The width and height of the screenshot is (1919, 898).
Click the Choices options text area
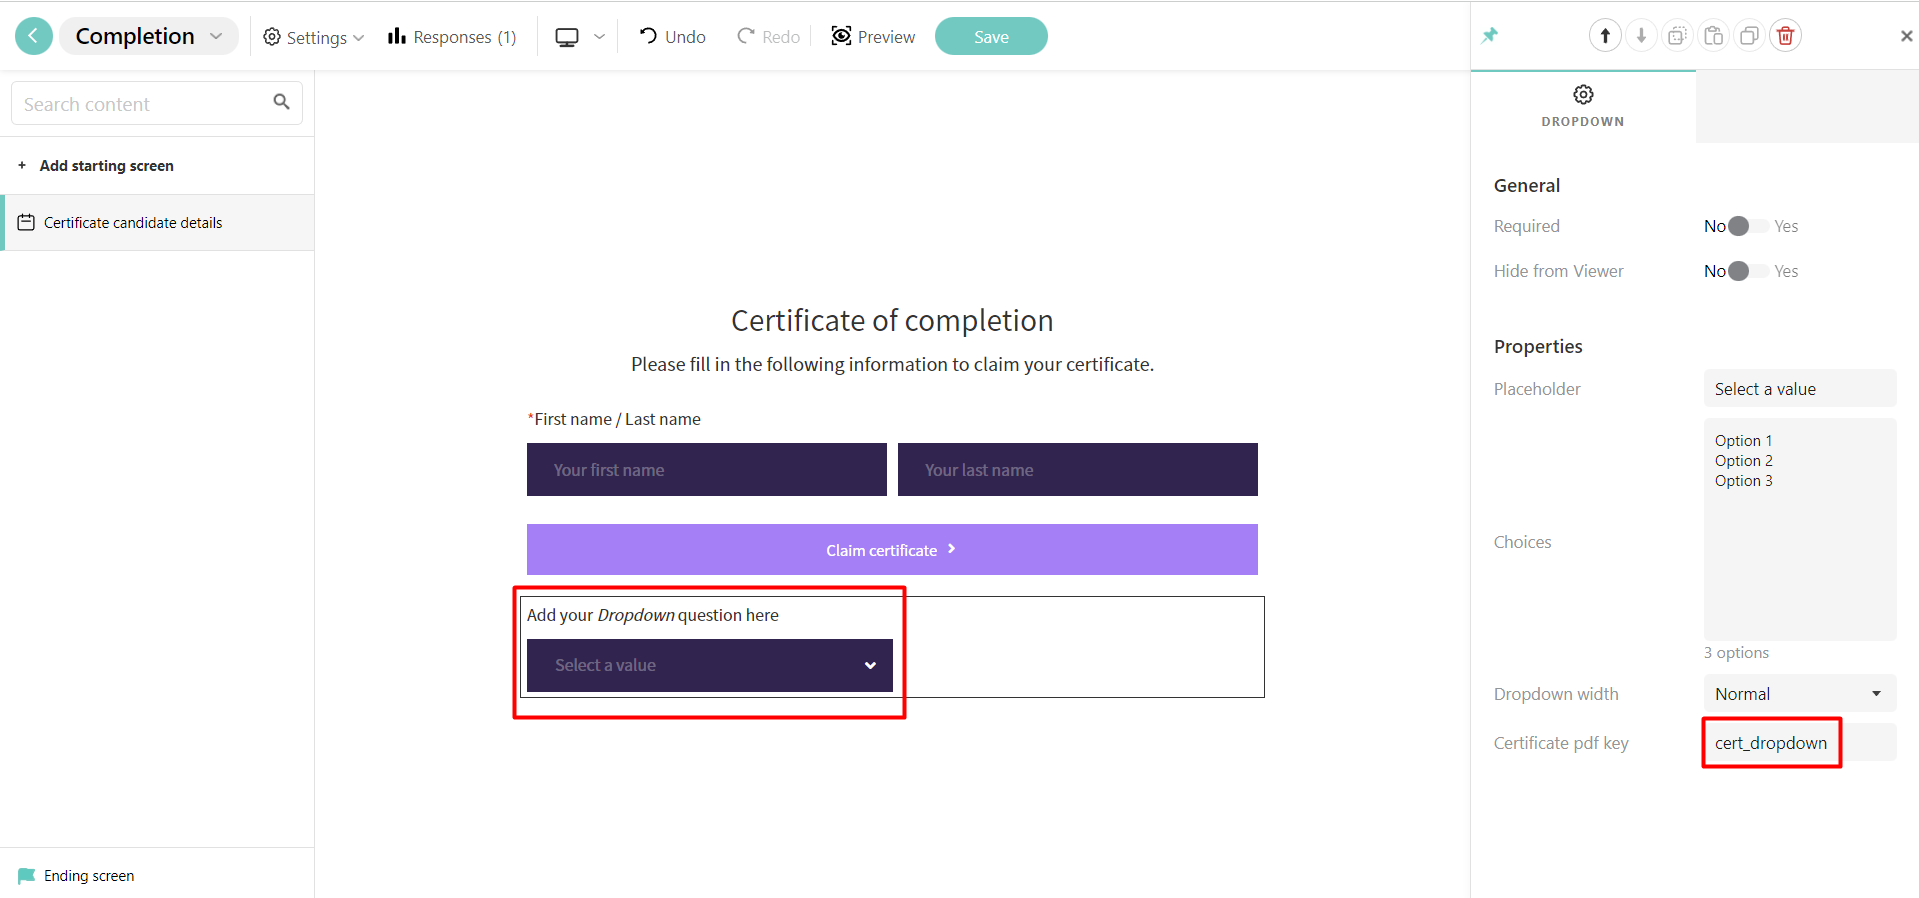point(1800,530)
